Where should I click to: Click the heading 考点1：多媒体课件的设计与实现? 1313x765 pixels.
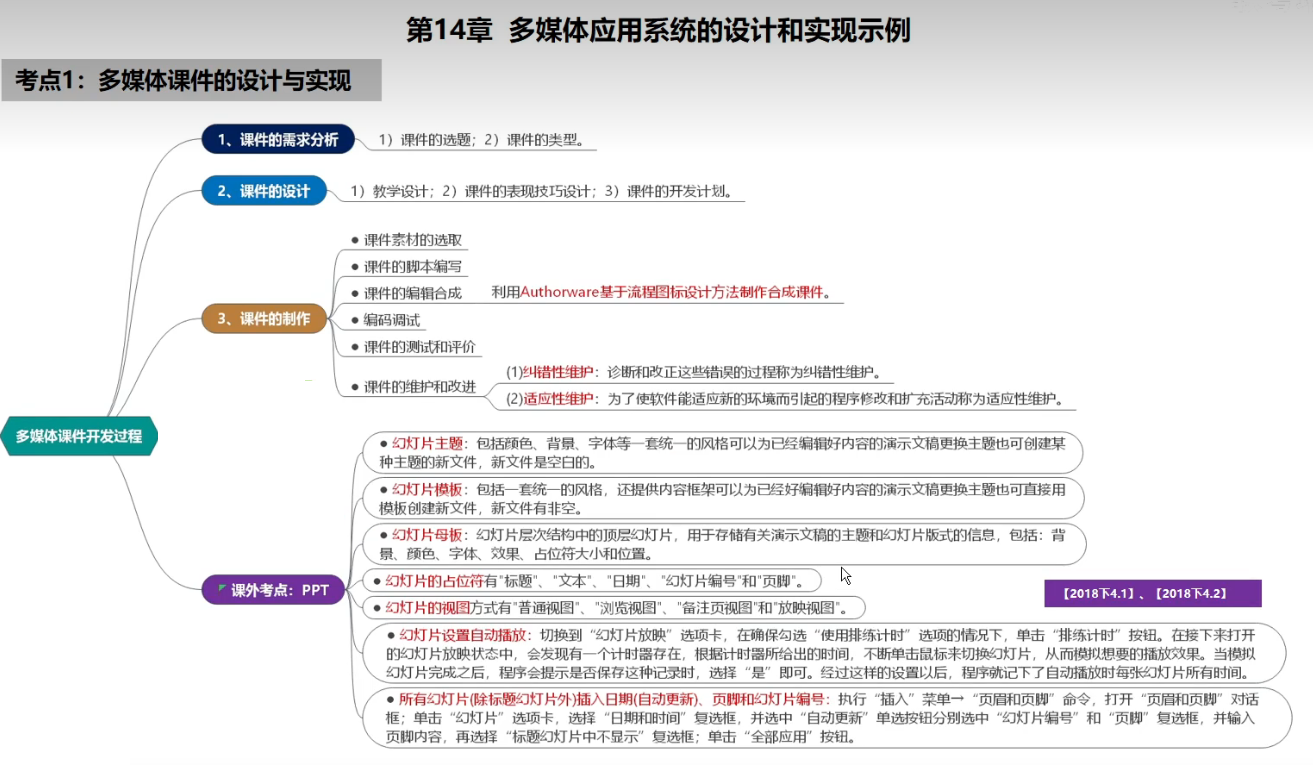tap(191, 80)
